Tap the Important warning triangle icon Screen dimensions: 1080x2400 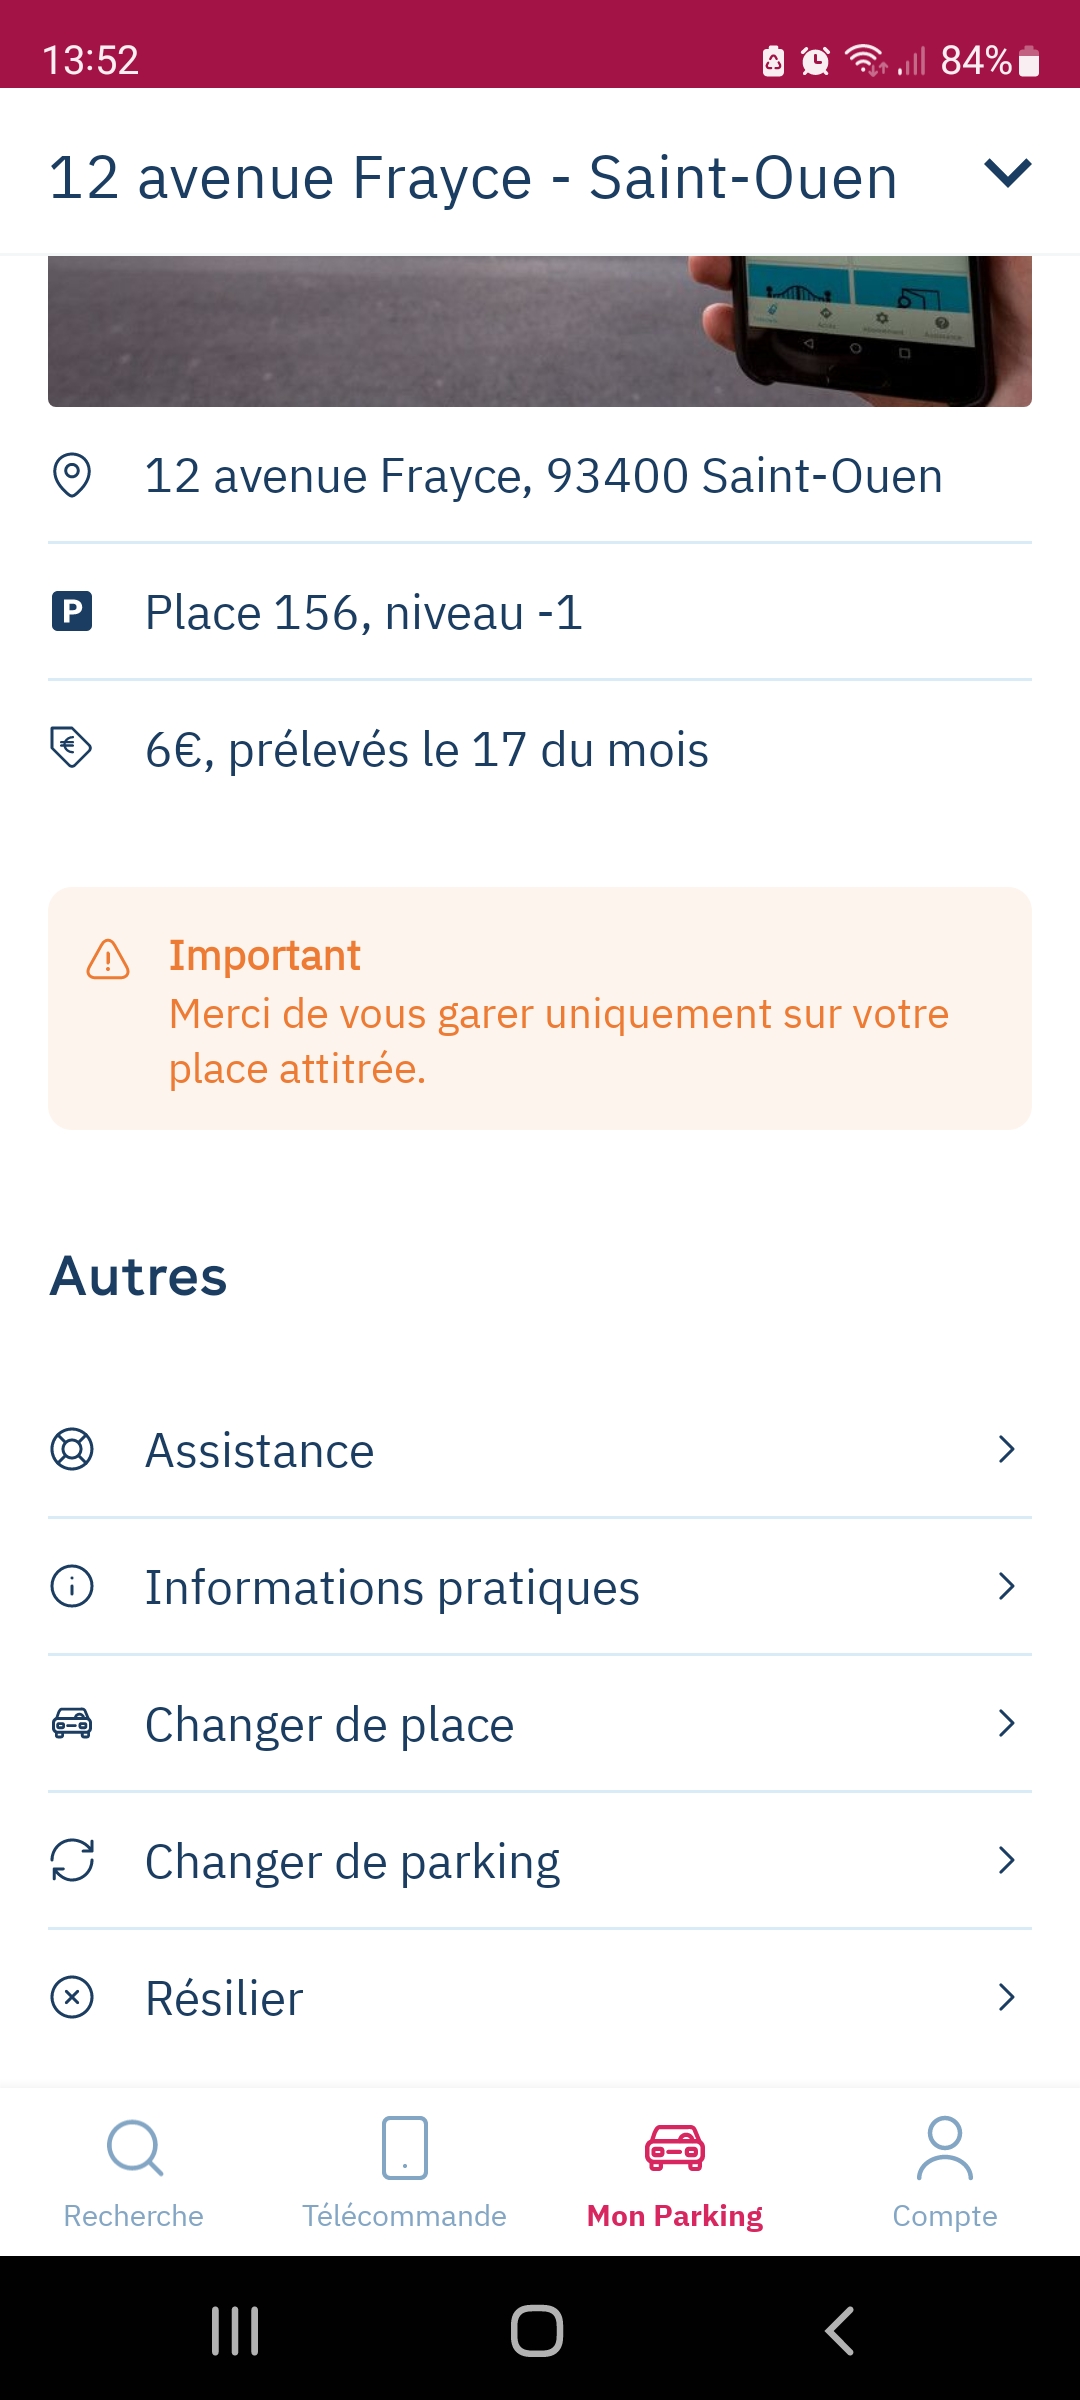tap(108, 959)
